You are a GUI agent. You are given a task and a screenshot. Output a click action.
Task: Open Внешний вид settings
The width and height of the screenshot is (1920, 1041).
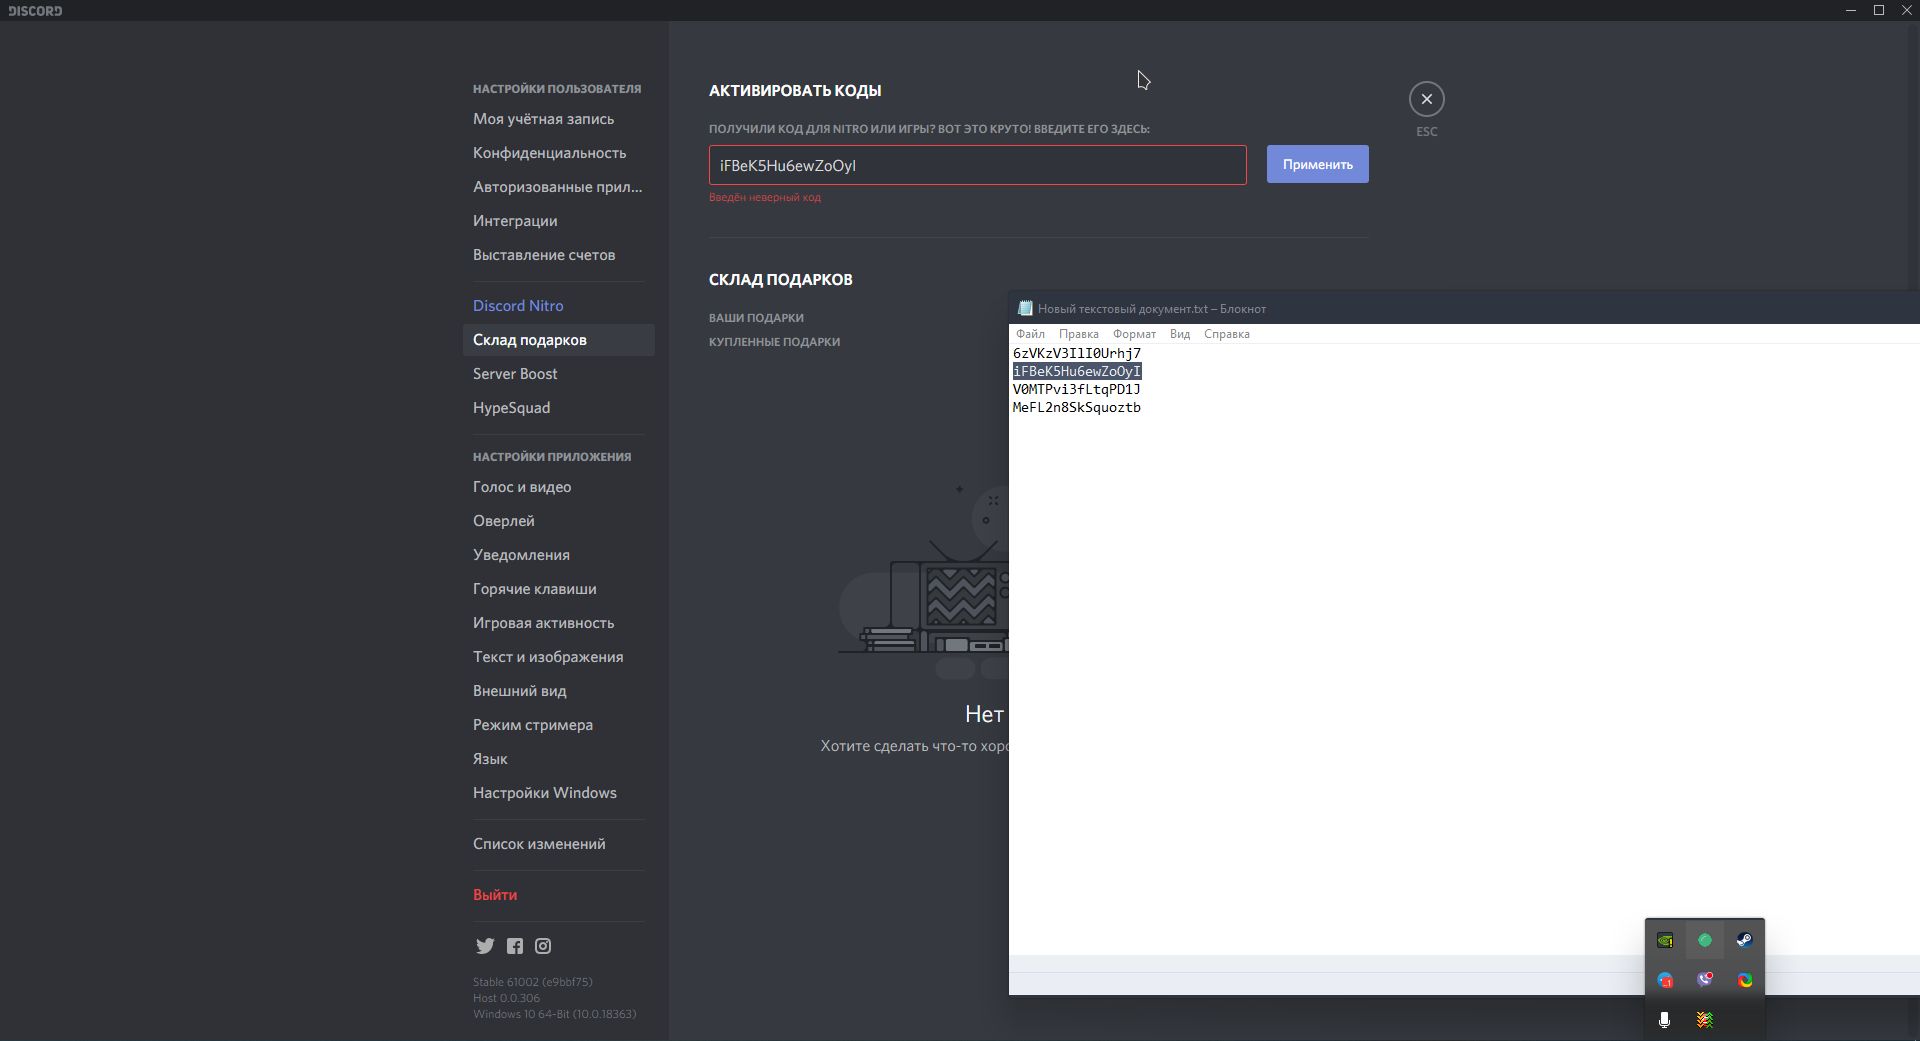(x=558, y=691)
